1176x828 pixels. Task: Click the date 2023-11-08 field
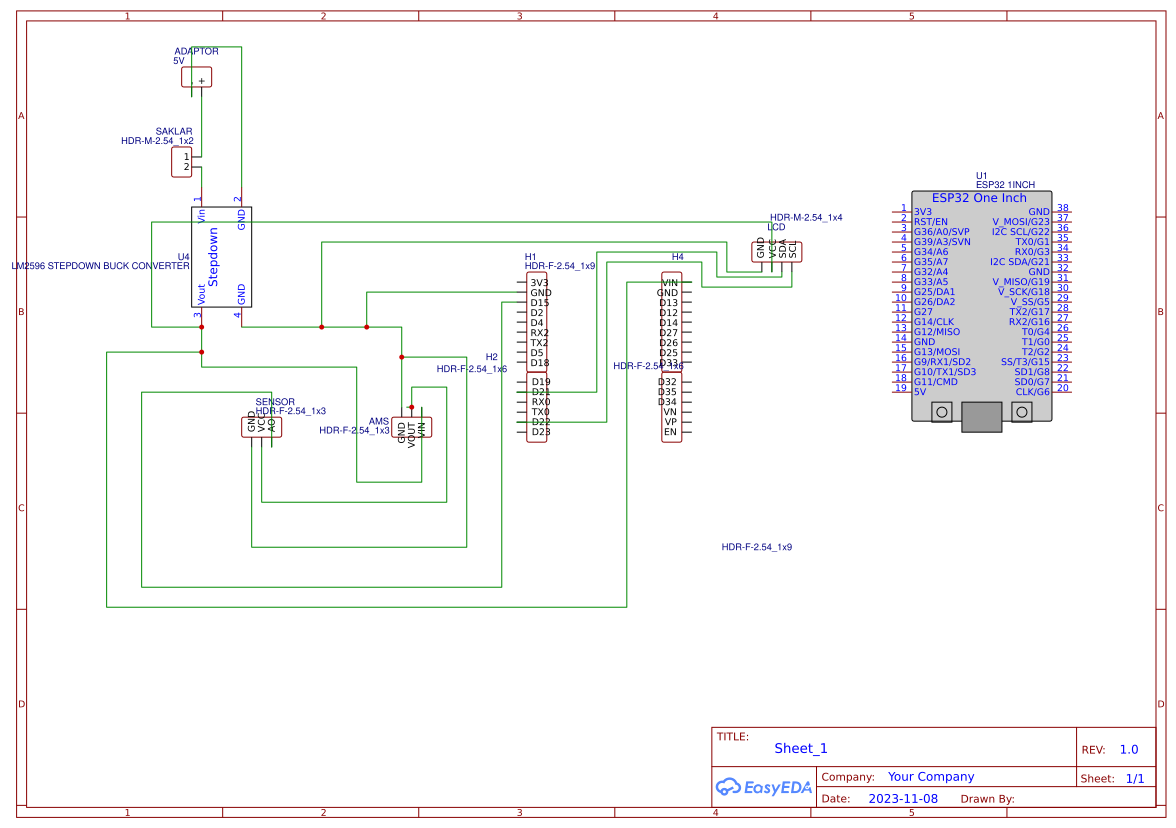902,799
